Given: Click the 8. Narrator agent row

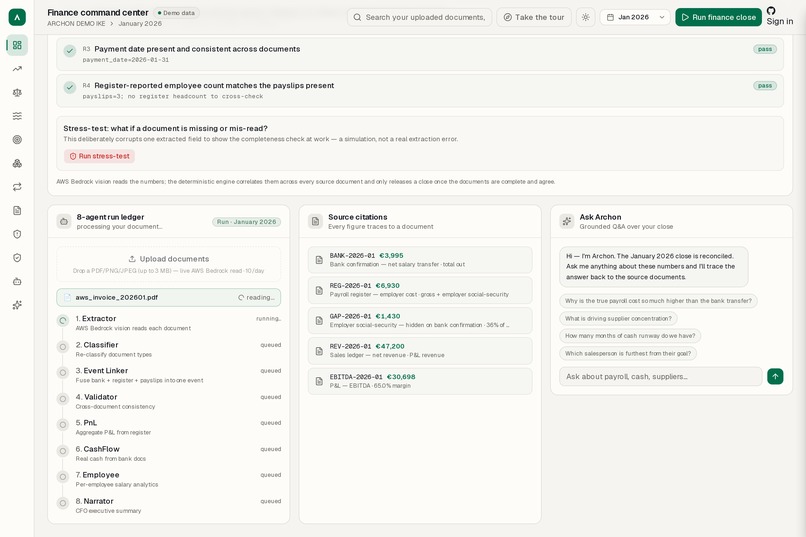Looking at the screenshot, I should click(x=169, y=505).
